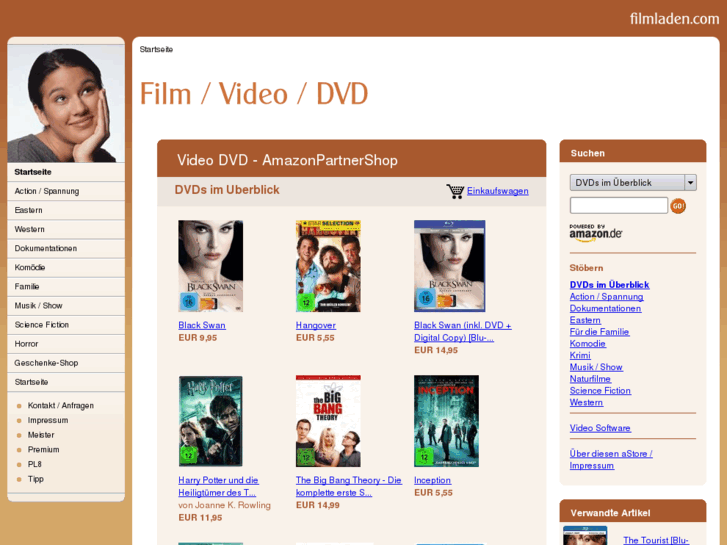Click the price EUR 14,99
The height and width of the screenshot is (545, 727).
[318, 505]
